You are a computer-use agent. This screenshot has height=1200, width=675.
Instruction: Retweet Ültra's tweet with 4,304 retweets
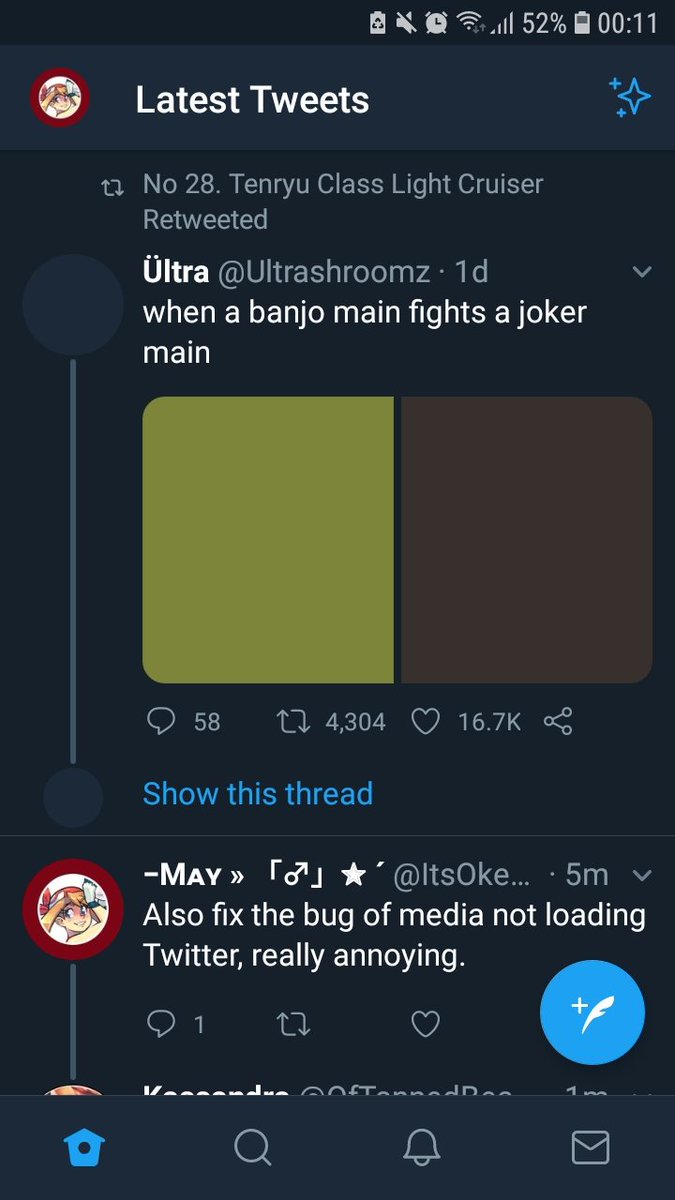coord(294,721)
